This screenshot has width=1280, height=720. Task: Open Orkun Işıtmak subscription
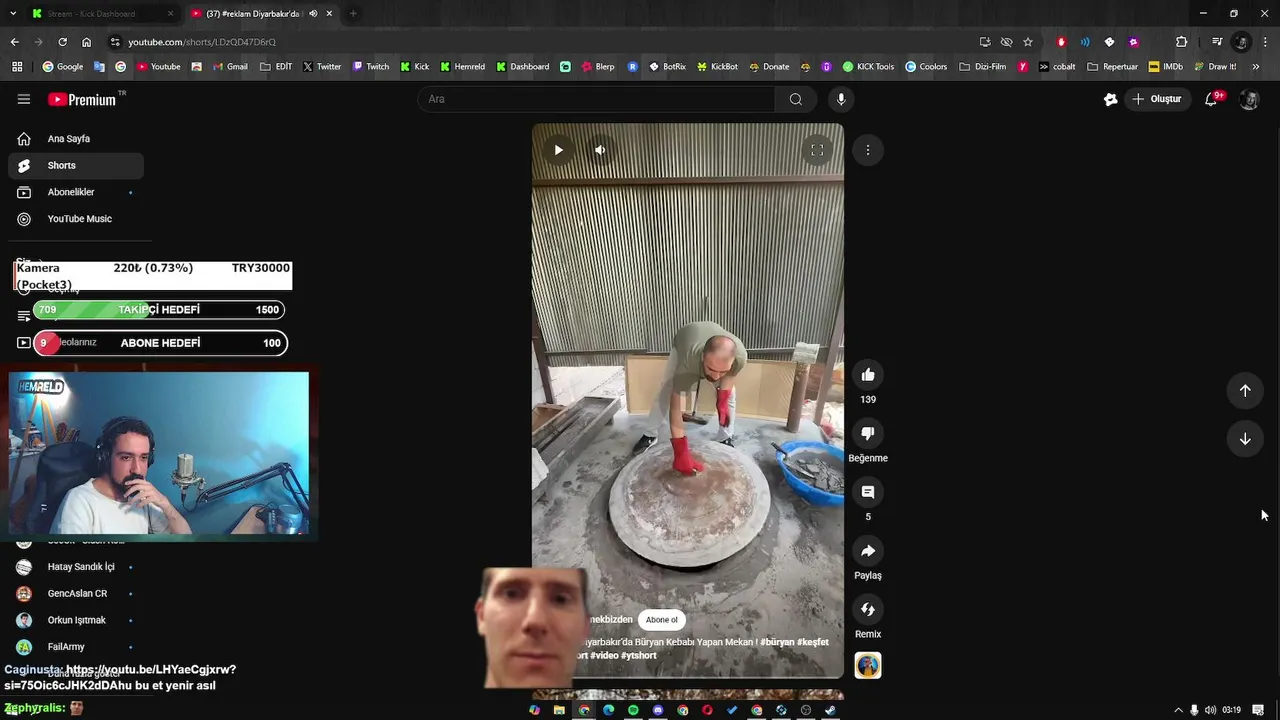pyautogui.click(x=76, y=620)
